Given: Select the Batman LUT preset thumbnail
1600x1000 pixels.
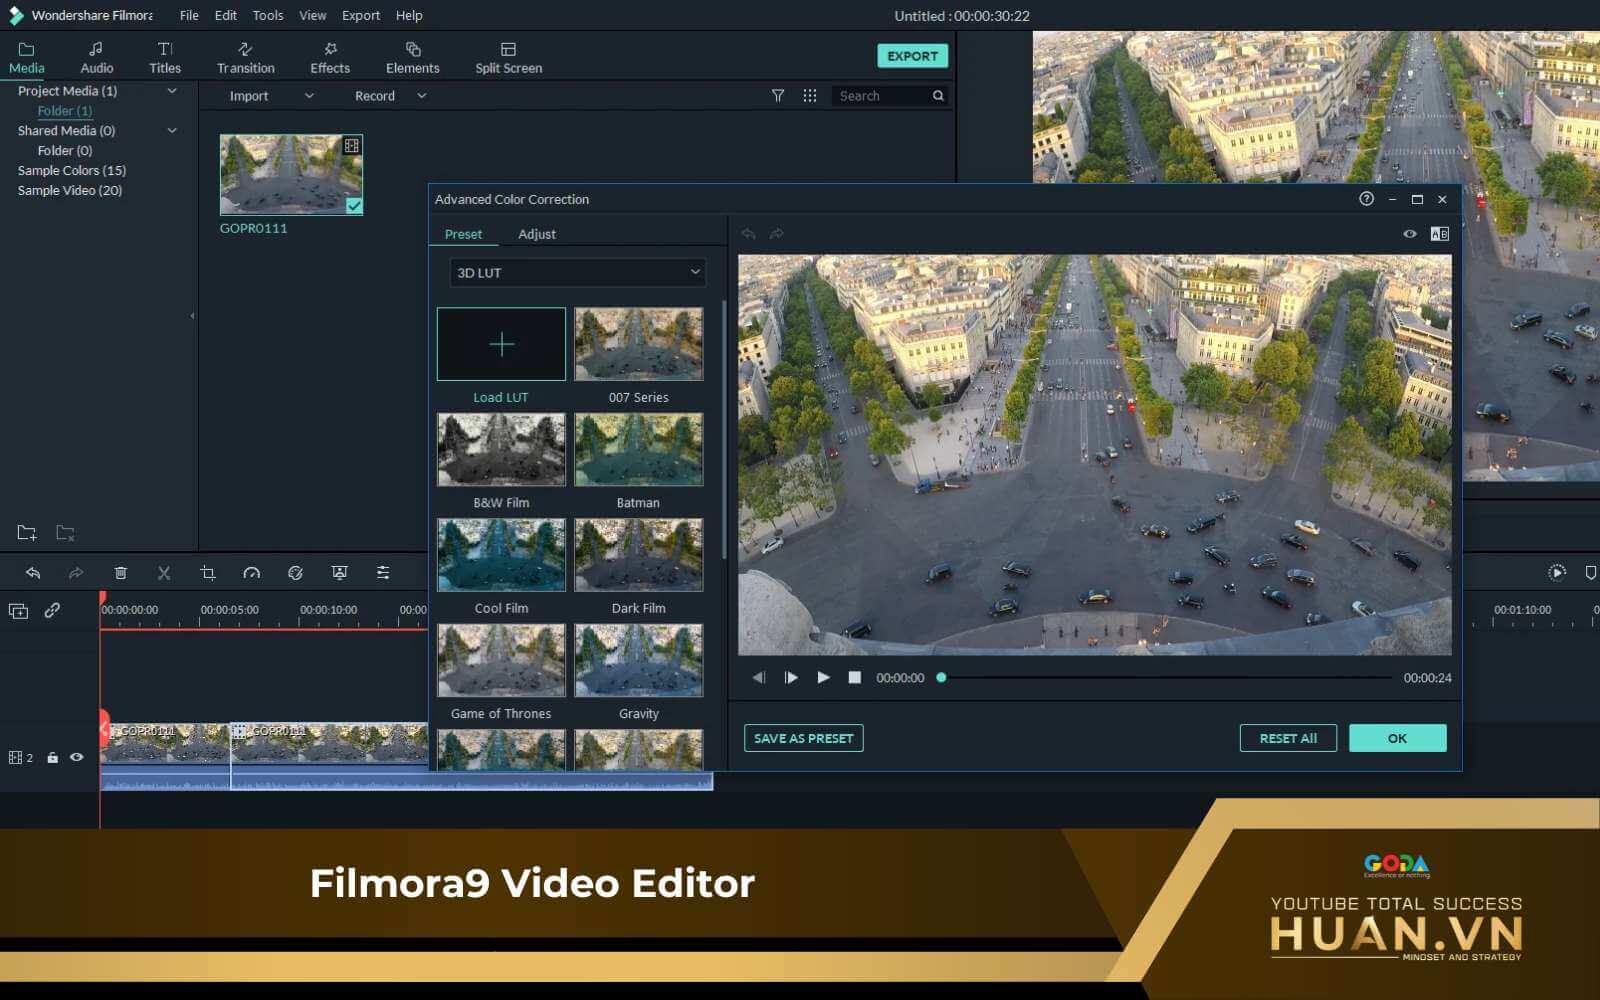Looking at the screenshot, I should point(638,451).
